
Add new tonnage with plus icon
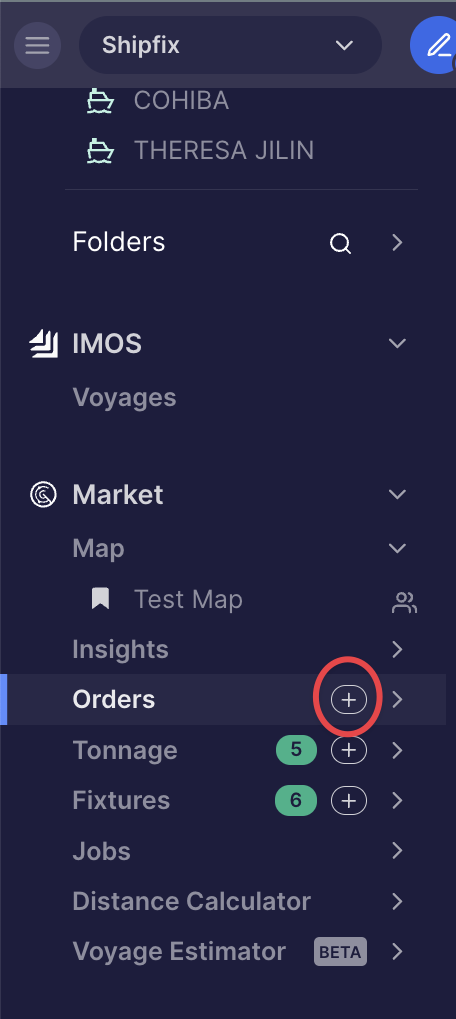tap(349, 751)
